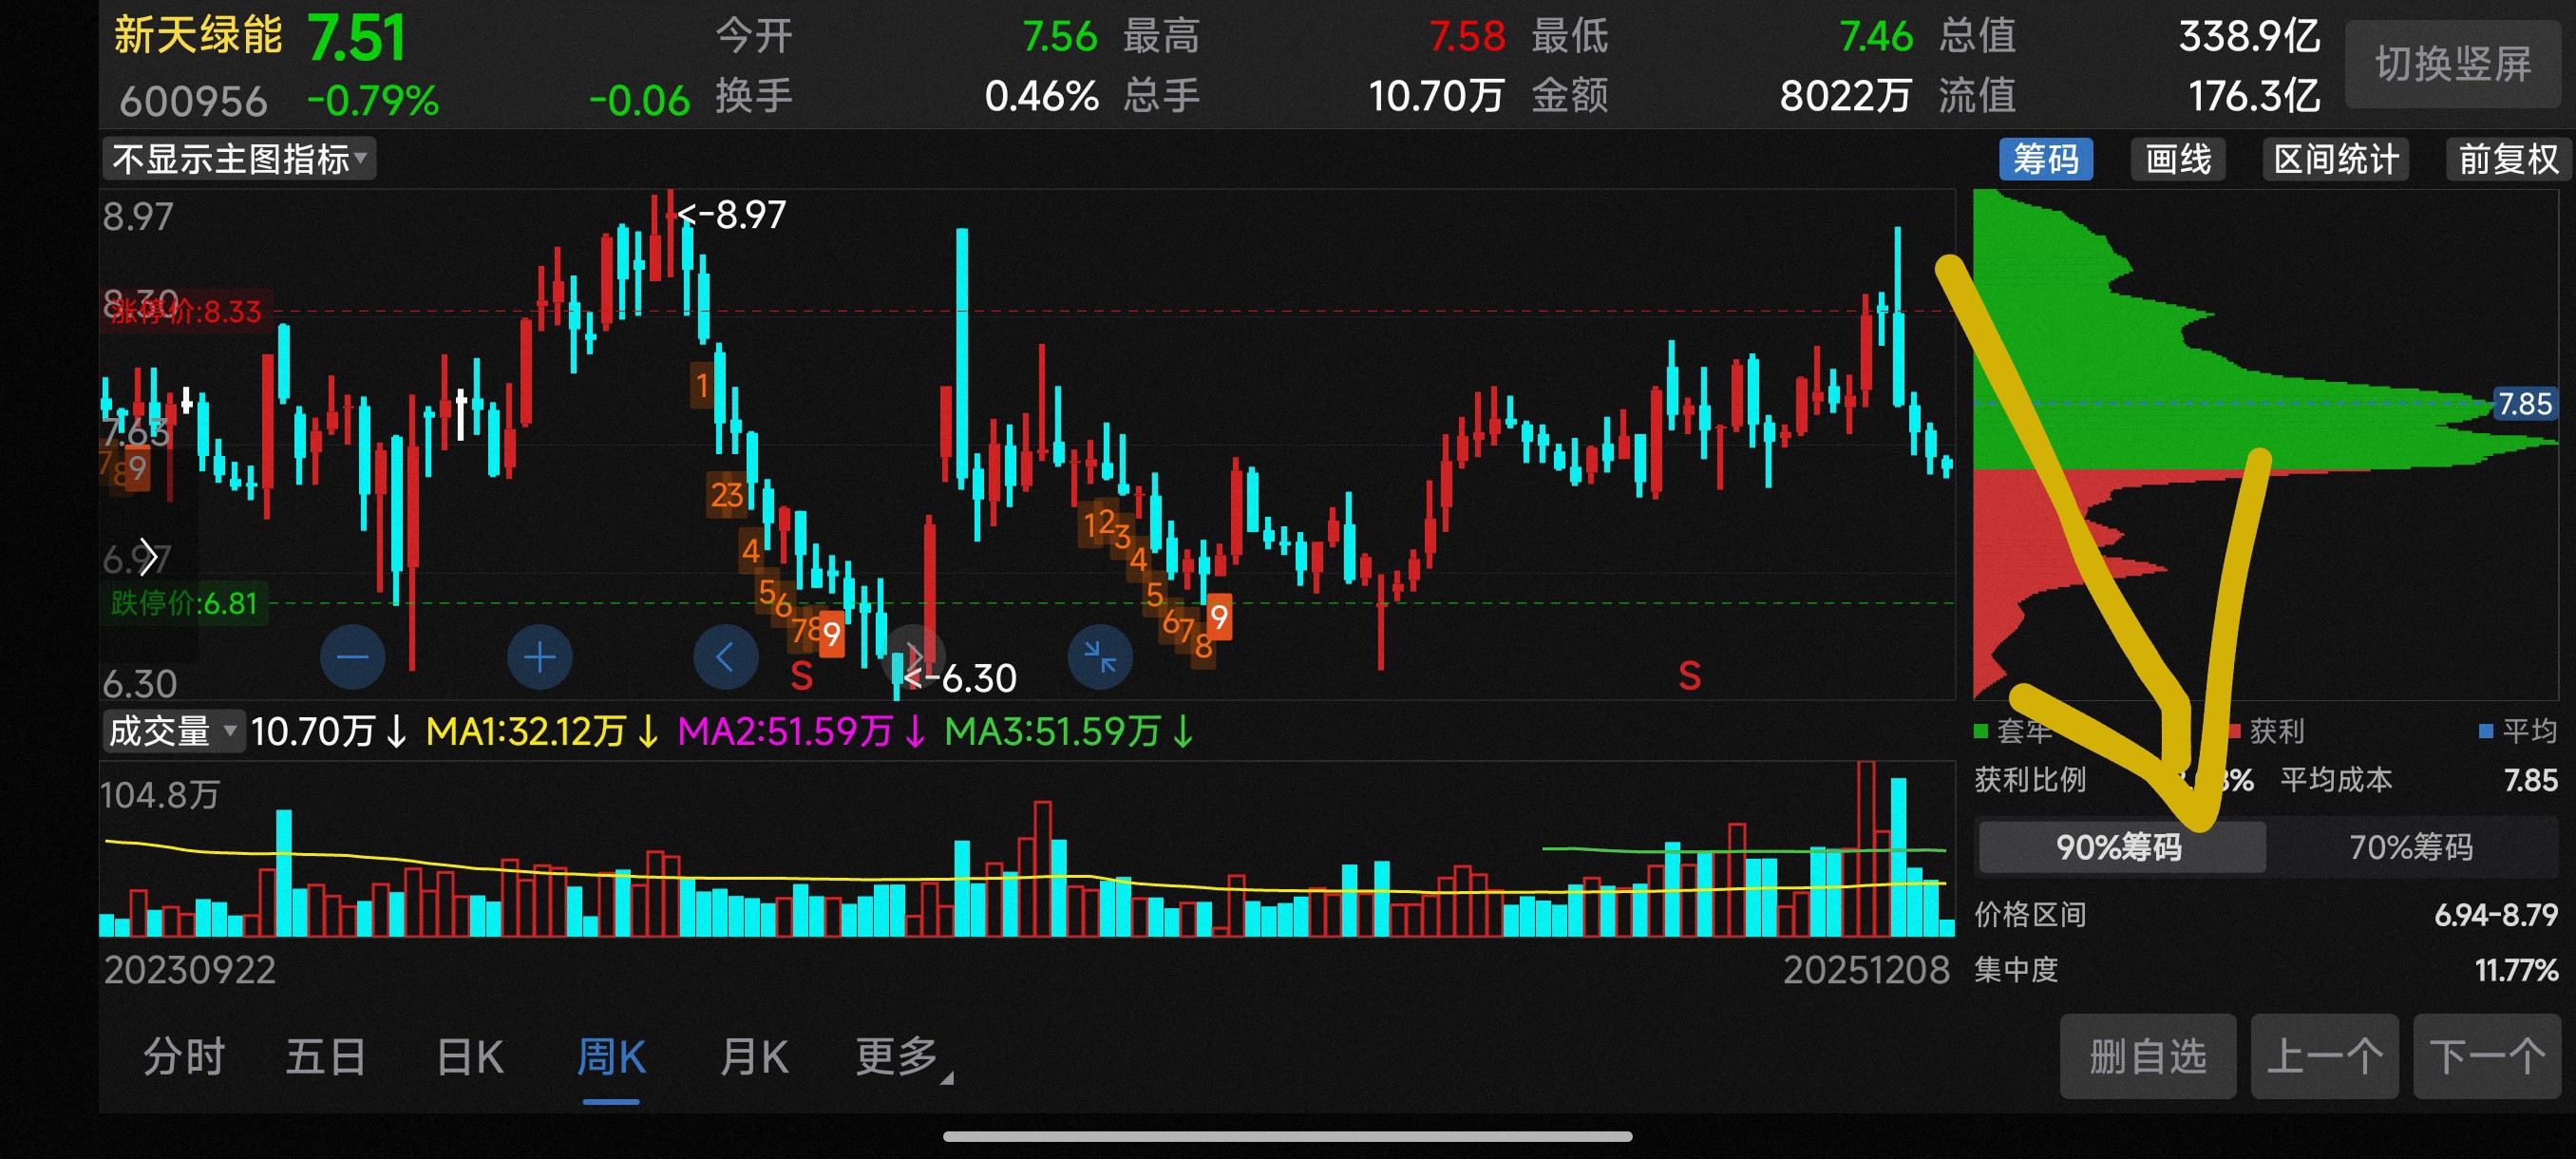Screen dimensions: 2576x1159
Task: Switch to the 月K tab
Action: click(754, 1057)
